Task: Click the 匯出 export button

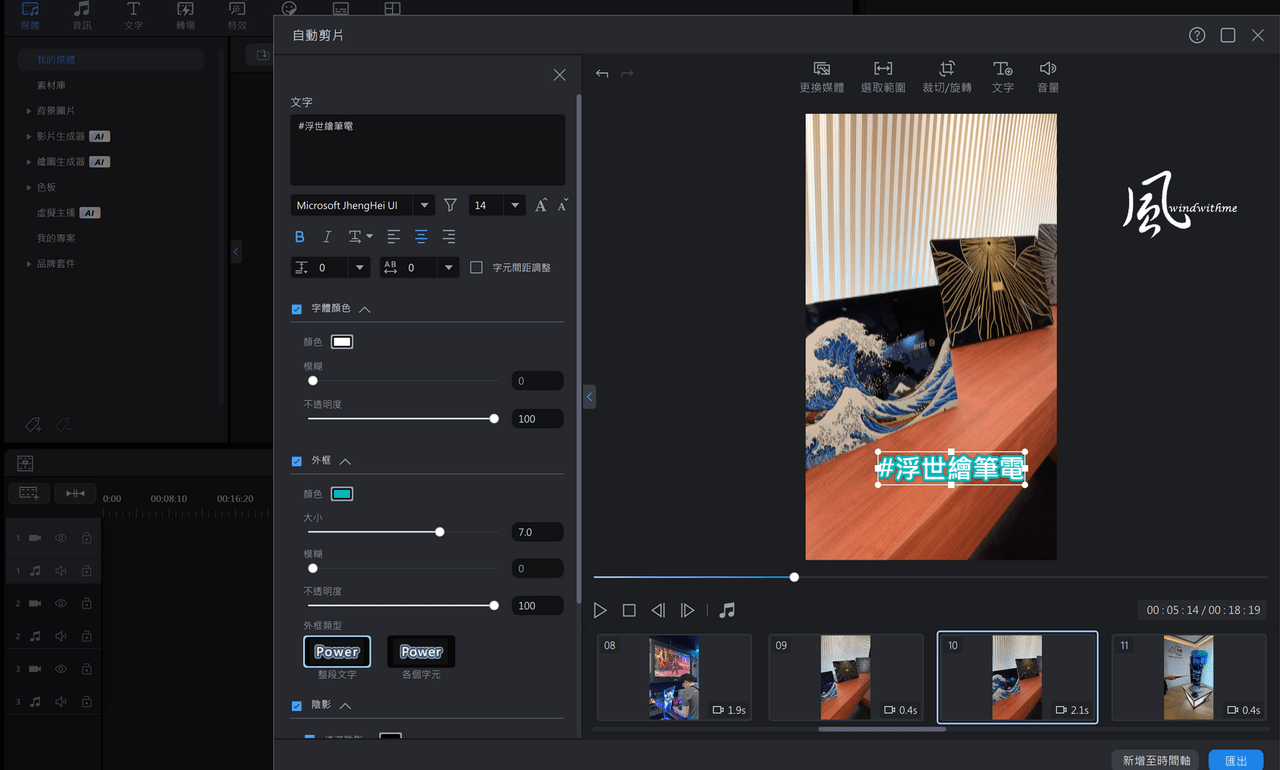Action: (1236, 760)
